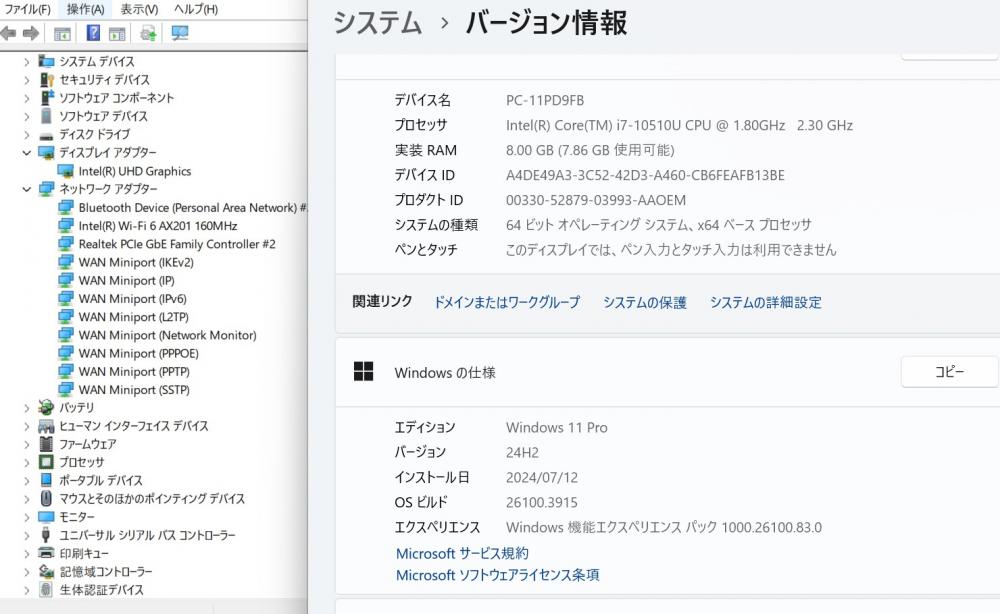
Task: Collapse the ディスプレイ アダプター node
Action: pyautogui.click(x=26, y=153)
